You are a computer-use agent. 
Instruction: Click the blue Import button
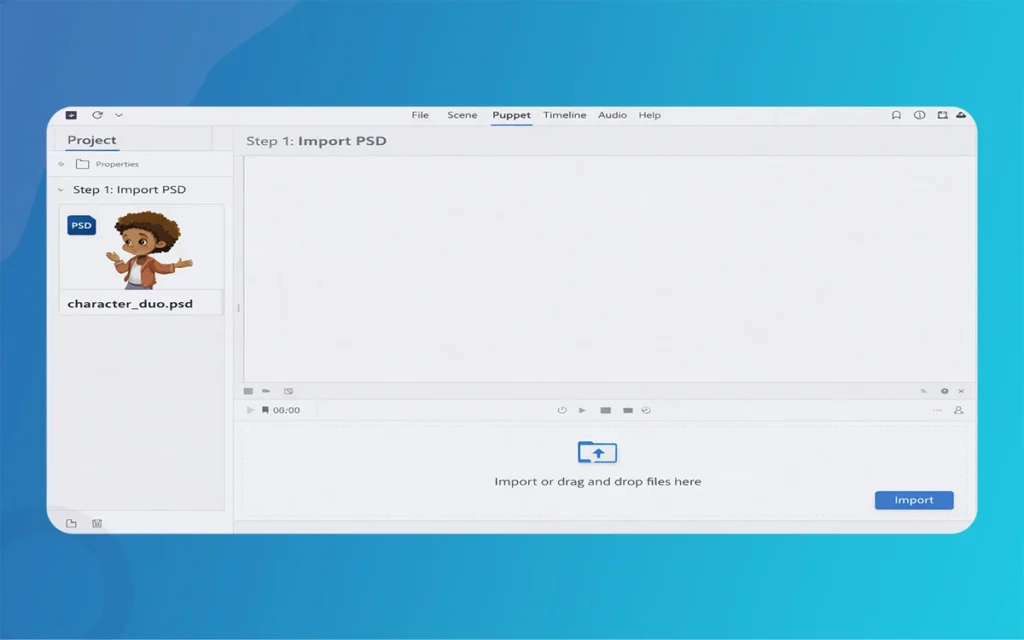point(913,500)
